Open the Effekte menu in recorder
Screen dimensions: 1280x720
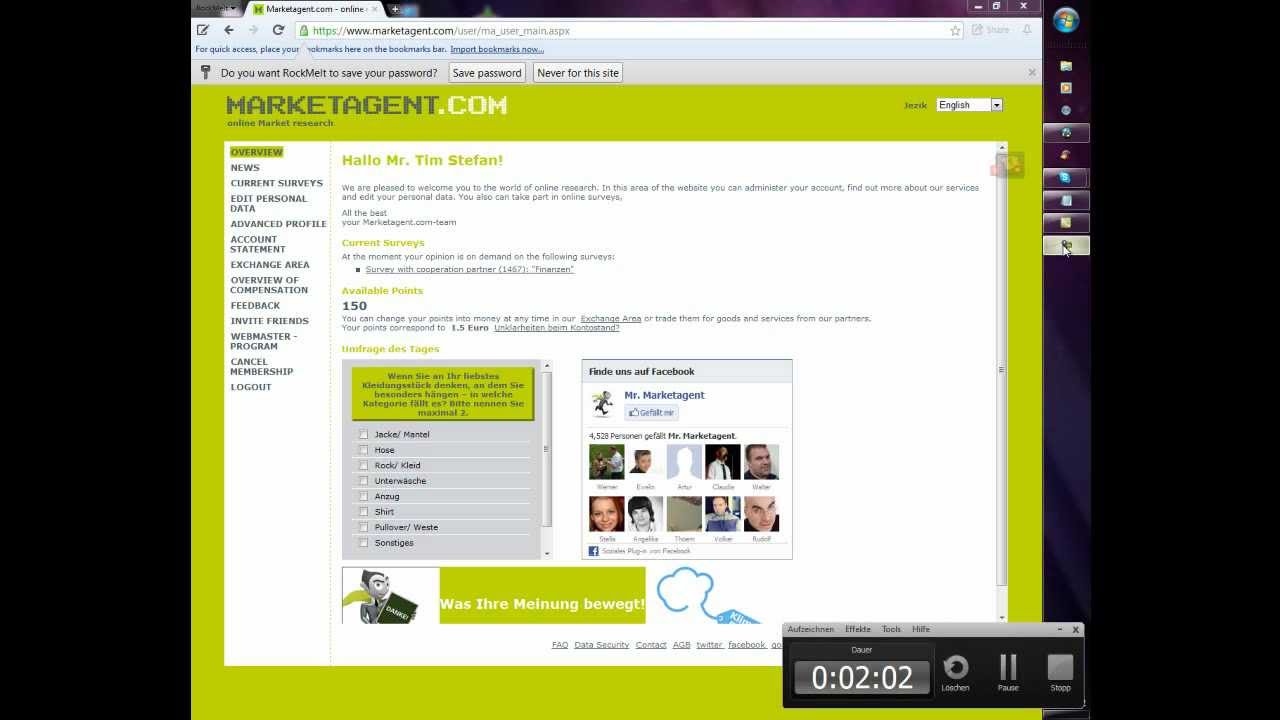coord(858,629)
